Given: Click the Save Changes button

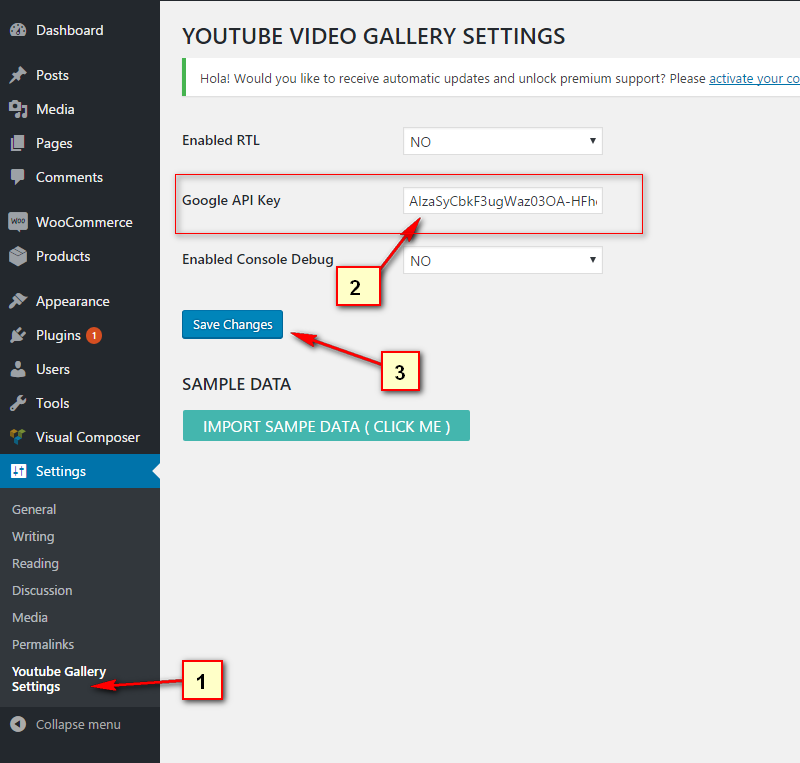Looking at the screenshot, I should click(233, 325).
